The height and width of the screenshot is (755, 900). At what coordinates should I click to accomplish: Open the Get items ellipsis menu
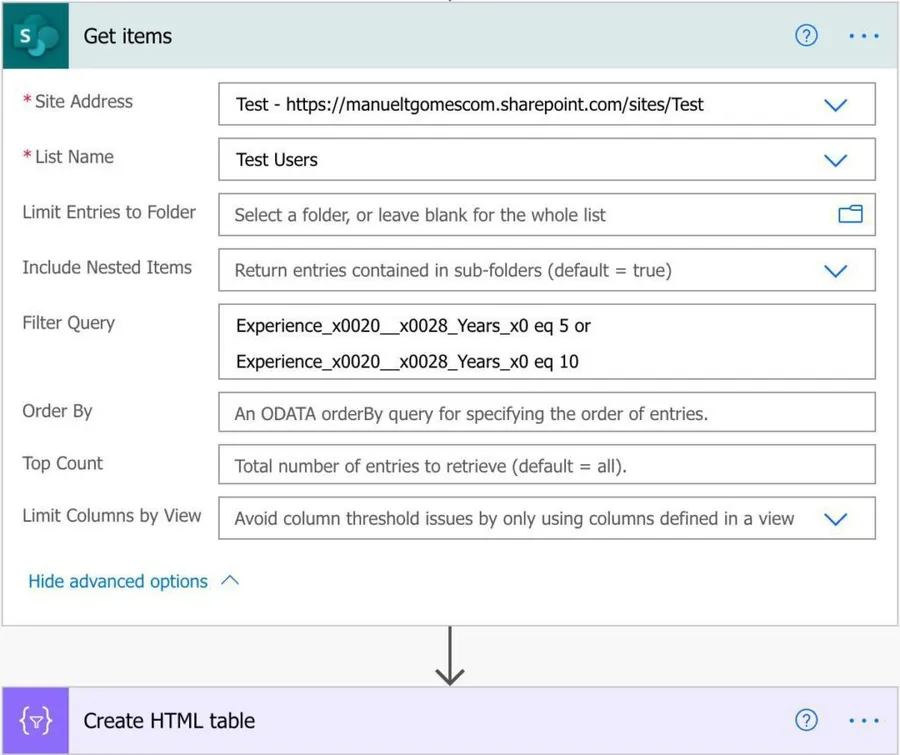coord(863,36)
